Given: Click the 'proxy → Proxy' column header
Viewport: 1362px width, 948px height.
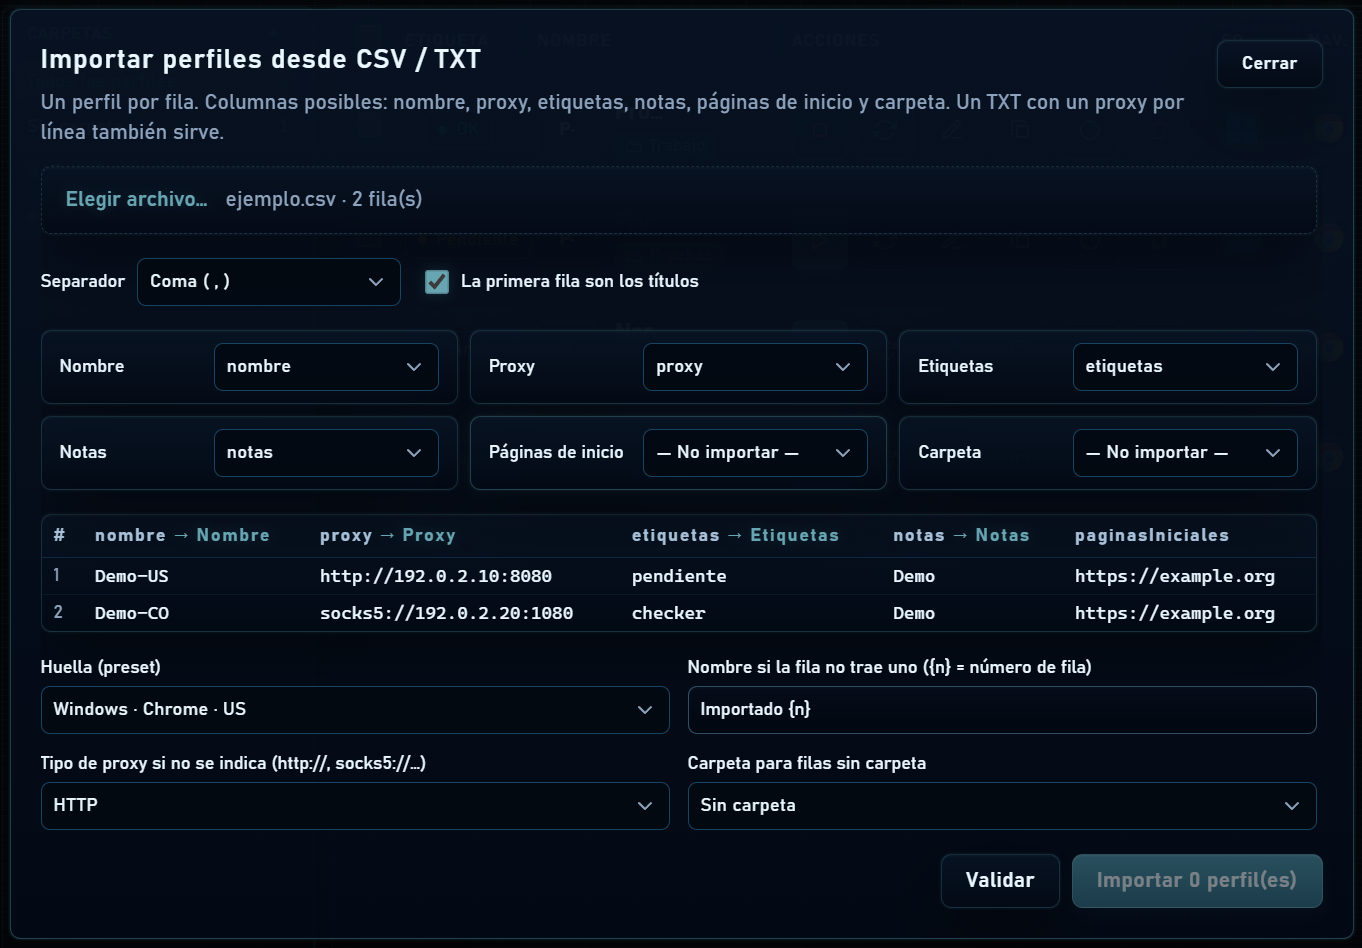Looking at the screenshot, I should coord(388,535).
